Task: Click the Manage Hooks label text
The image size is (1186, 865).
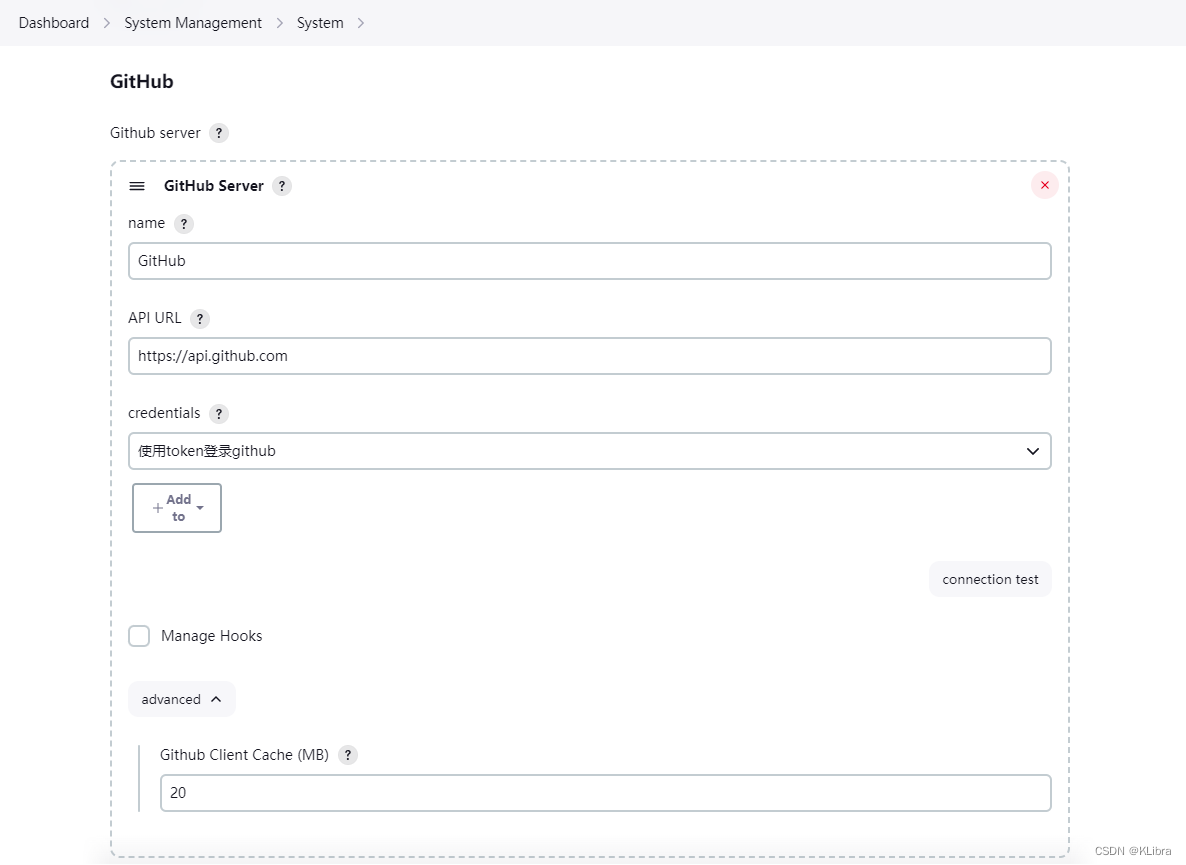Action: [x=212, y=636]
